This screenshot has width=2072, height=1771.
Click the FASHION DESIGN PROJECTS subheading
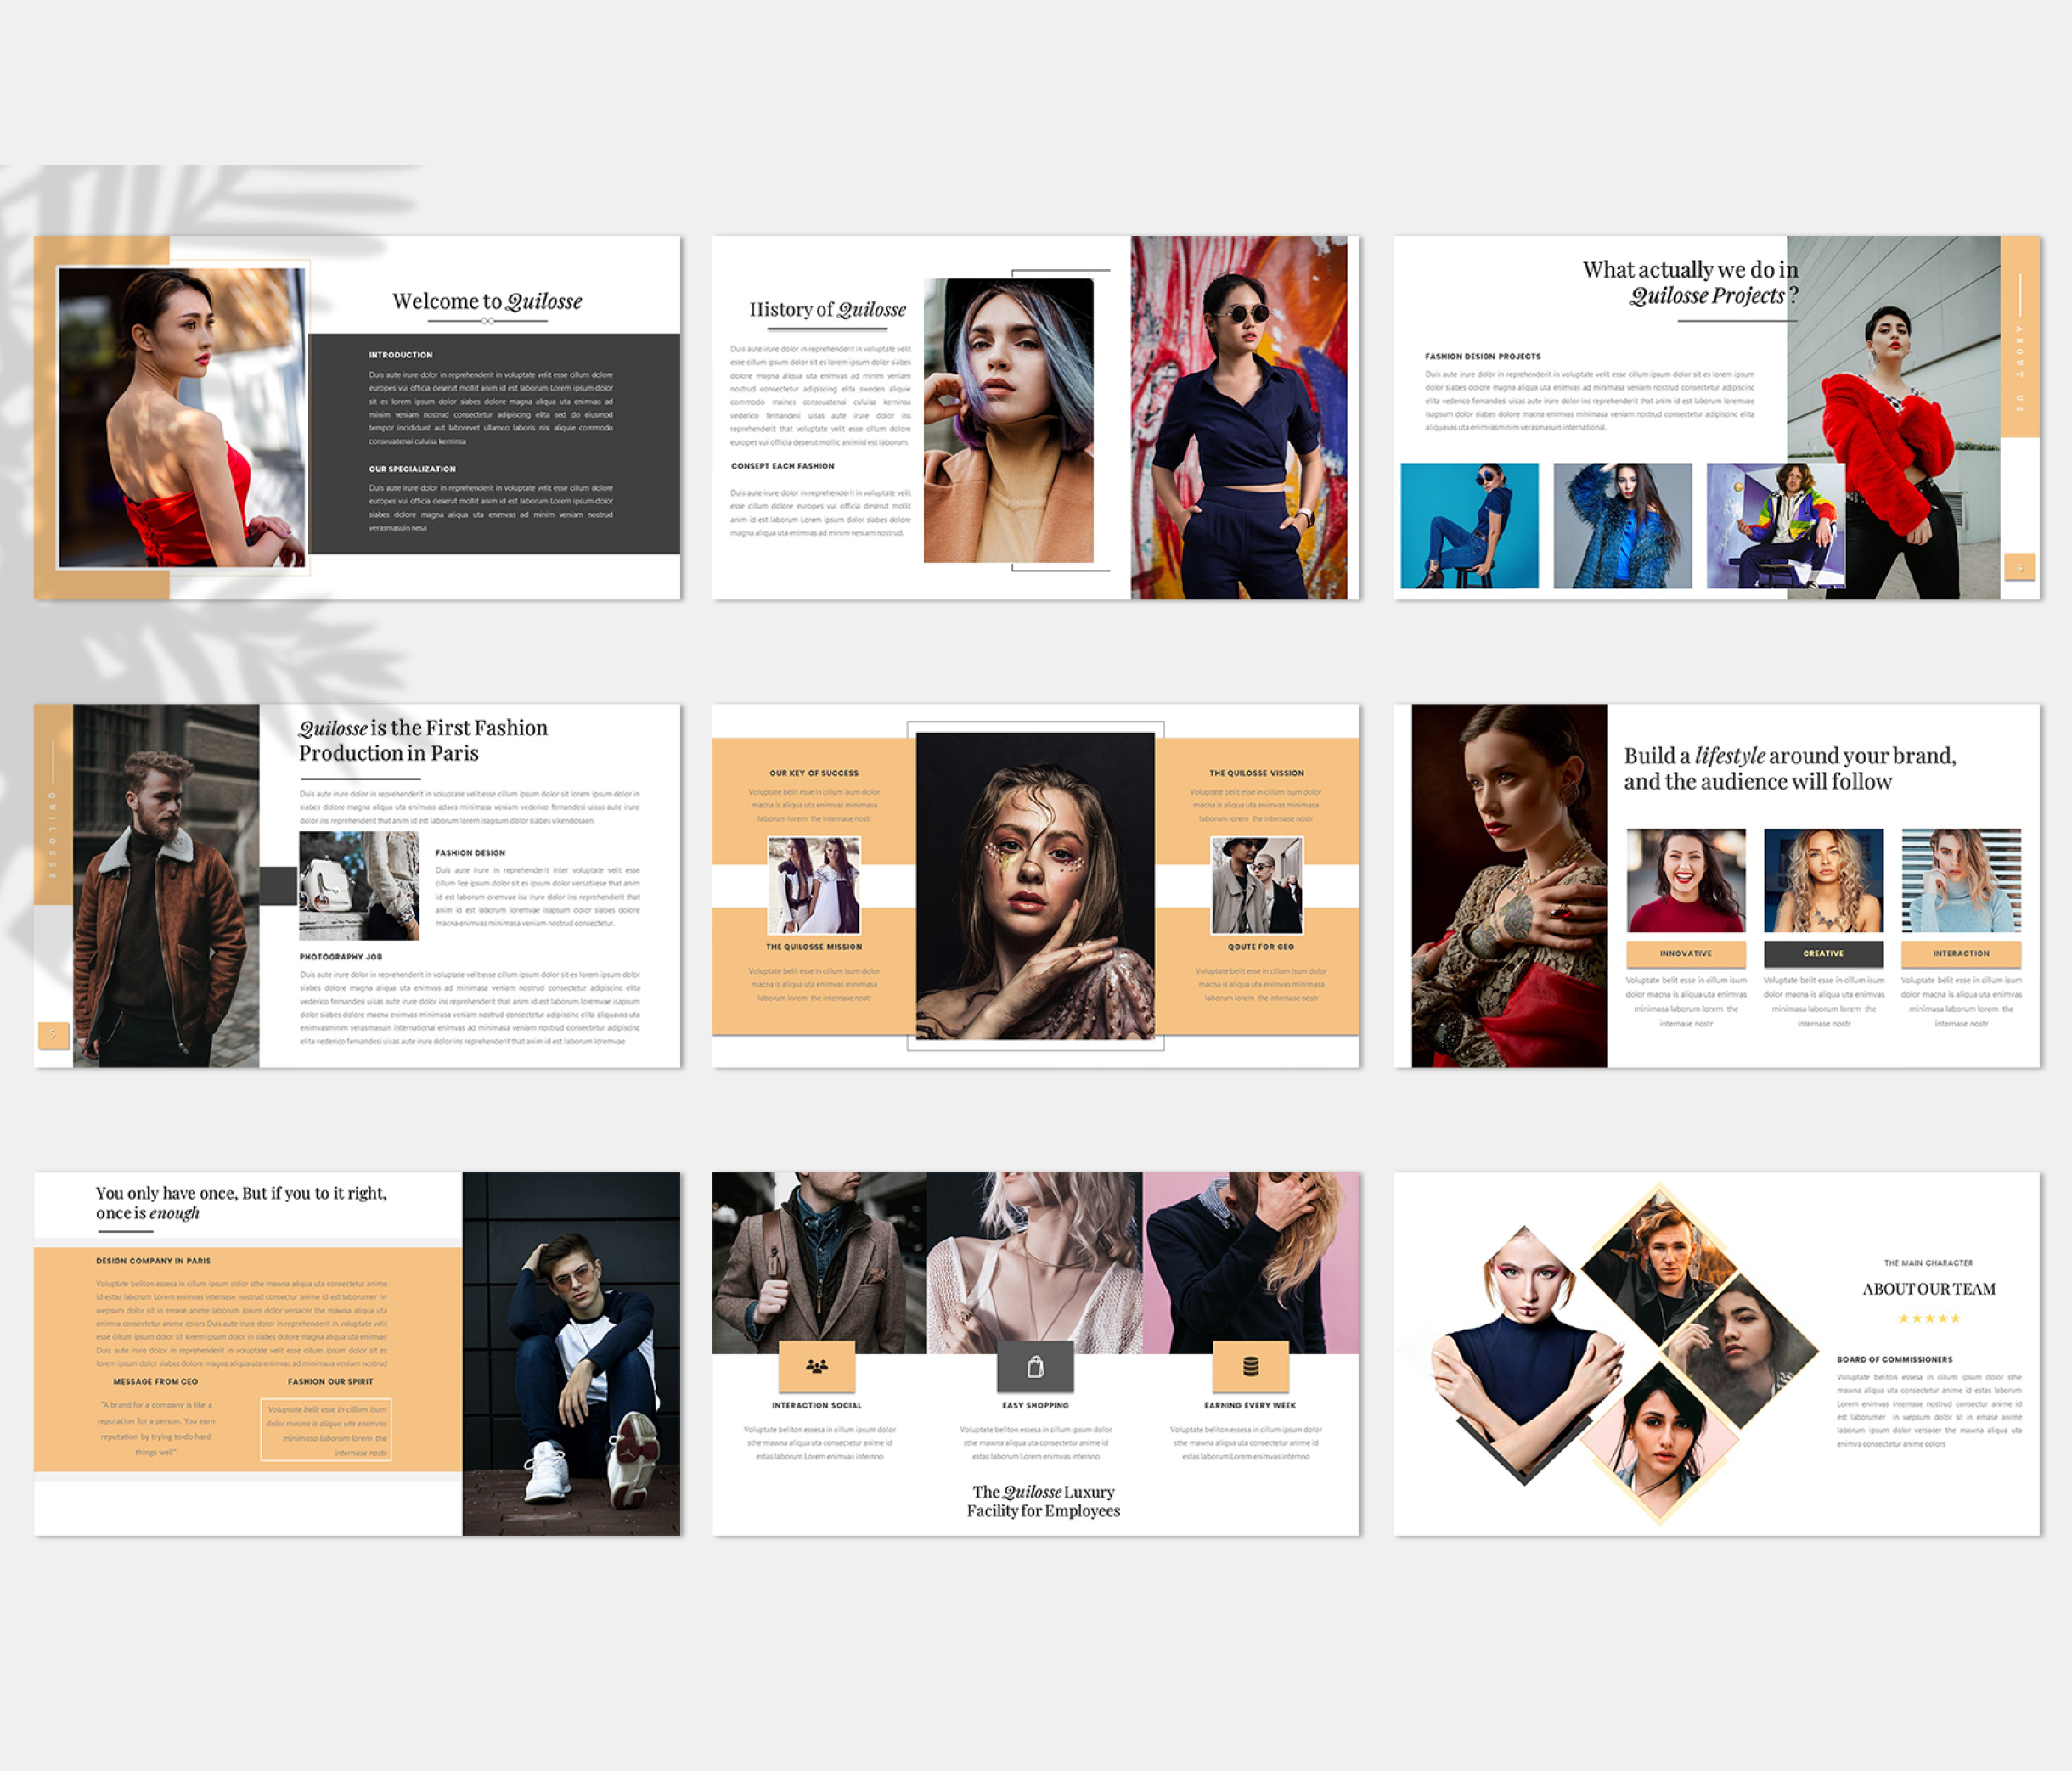click(x=1483, y=356)
